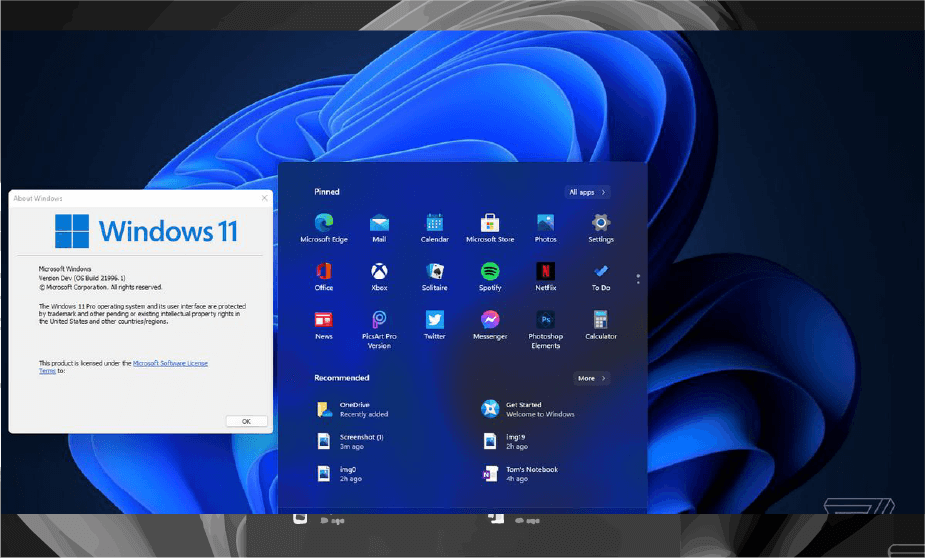Open Microsoft Store
This screenshot has height=558, width=925.
coord(490,228)
